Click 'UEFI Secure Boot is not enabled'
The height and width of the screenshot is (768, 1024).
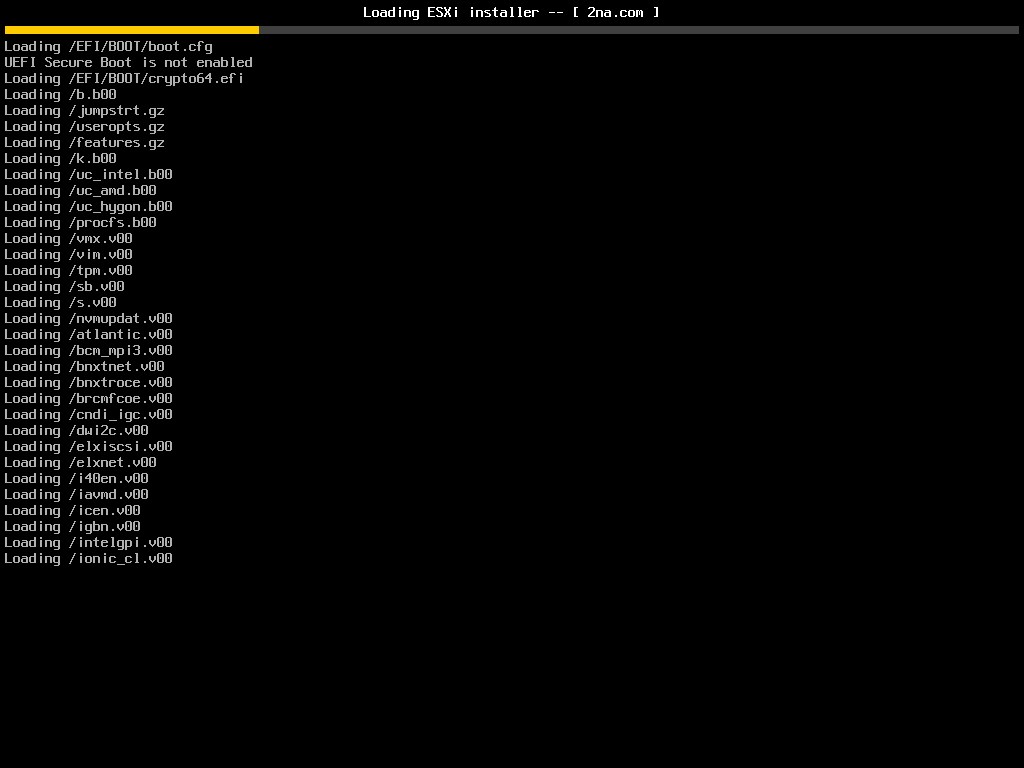129,63
